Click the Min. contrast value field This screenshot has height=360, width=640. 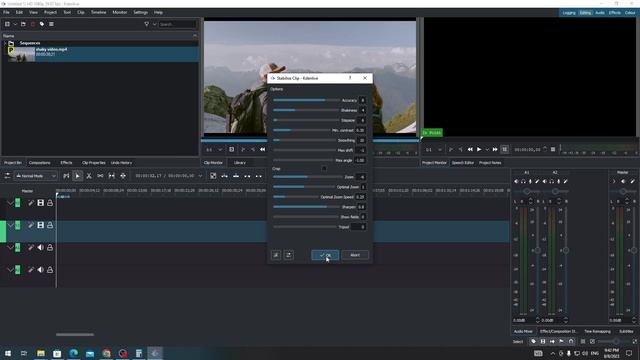click(x=360, y=130)
